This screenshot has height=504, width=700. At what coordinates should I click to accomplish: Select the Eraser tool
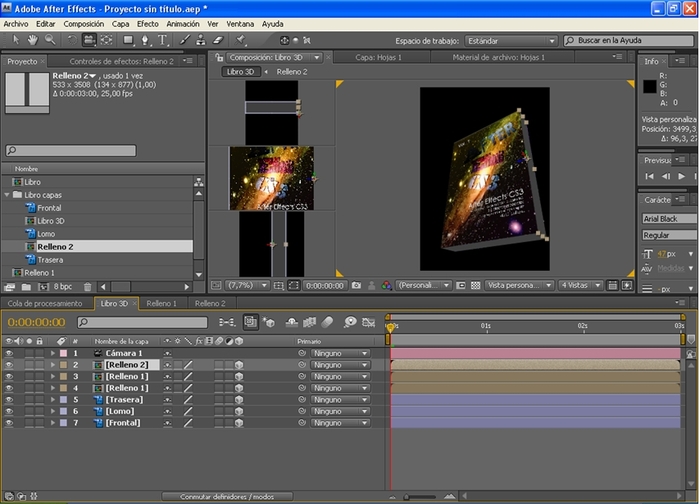(218, 40)
